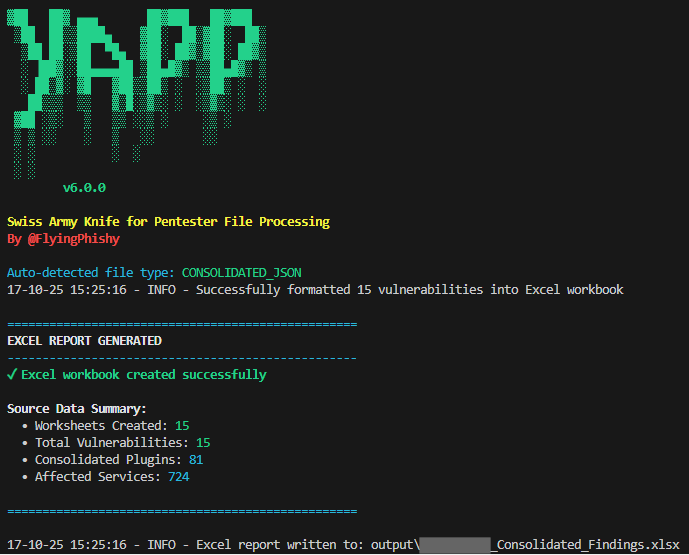Click the v6.0.0 version text

pos(84,188)
